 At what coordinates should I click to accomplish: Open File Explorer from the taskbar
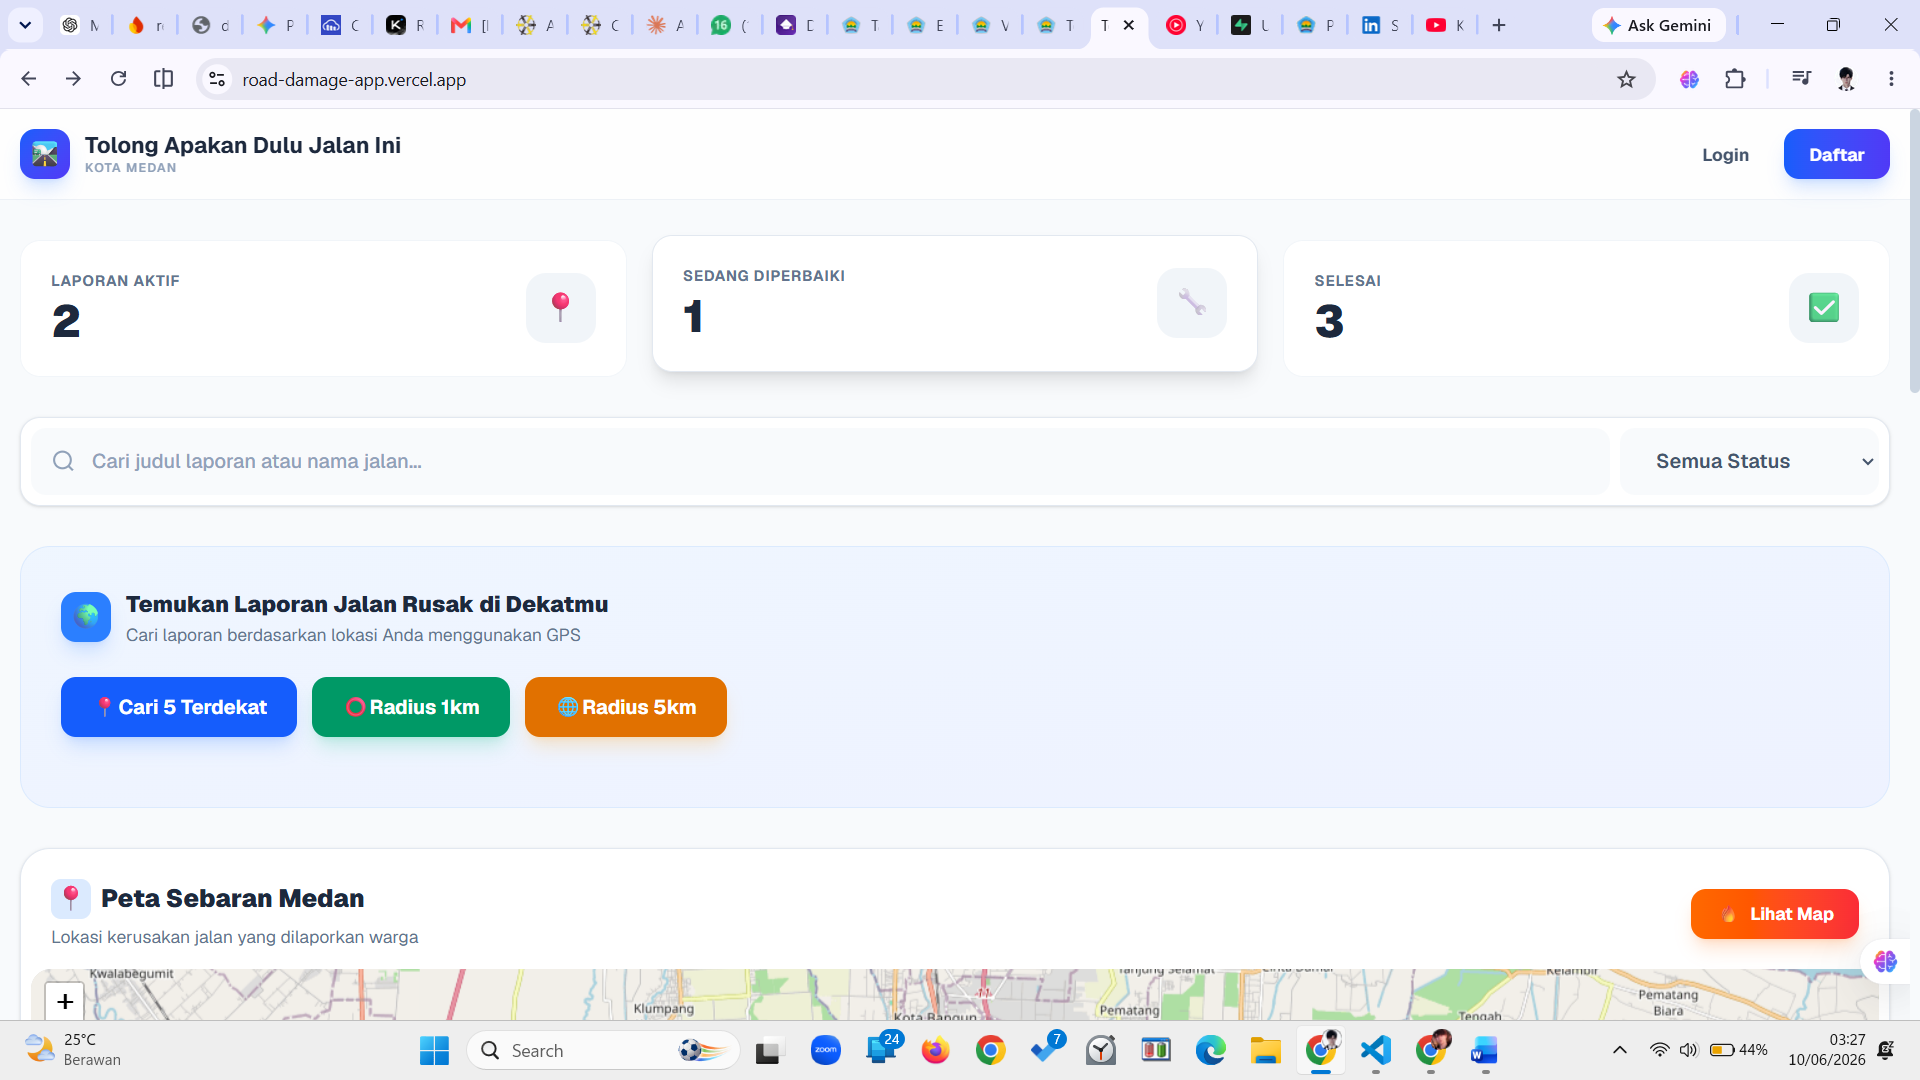tap(1266, 1051)
